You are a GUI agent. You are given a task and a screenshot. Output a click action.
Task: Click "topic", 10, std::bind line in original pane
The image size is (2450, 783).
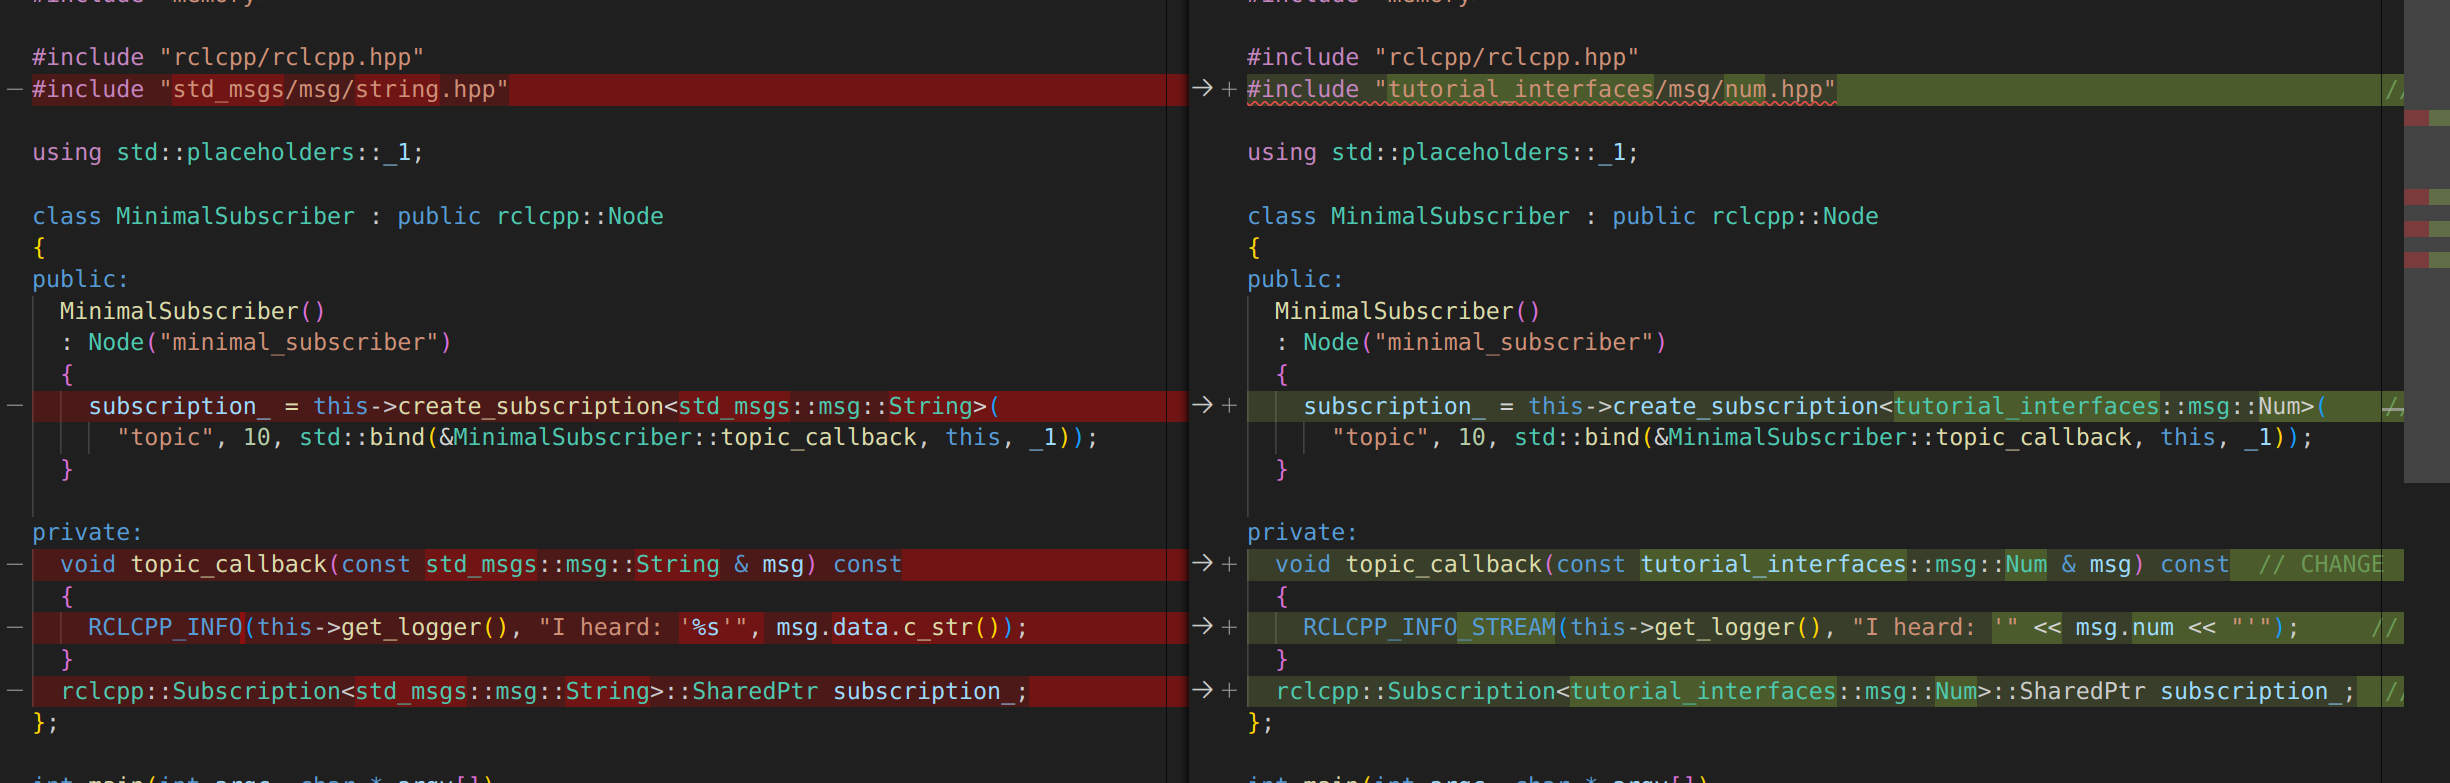tap(607, 438)
